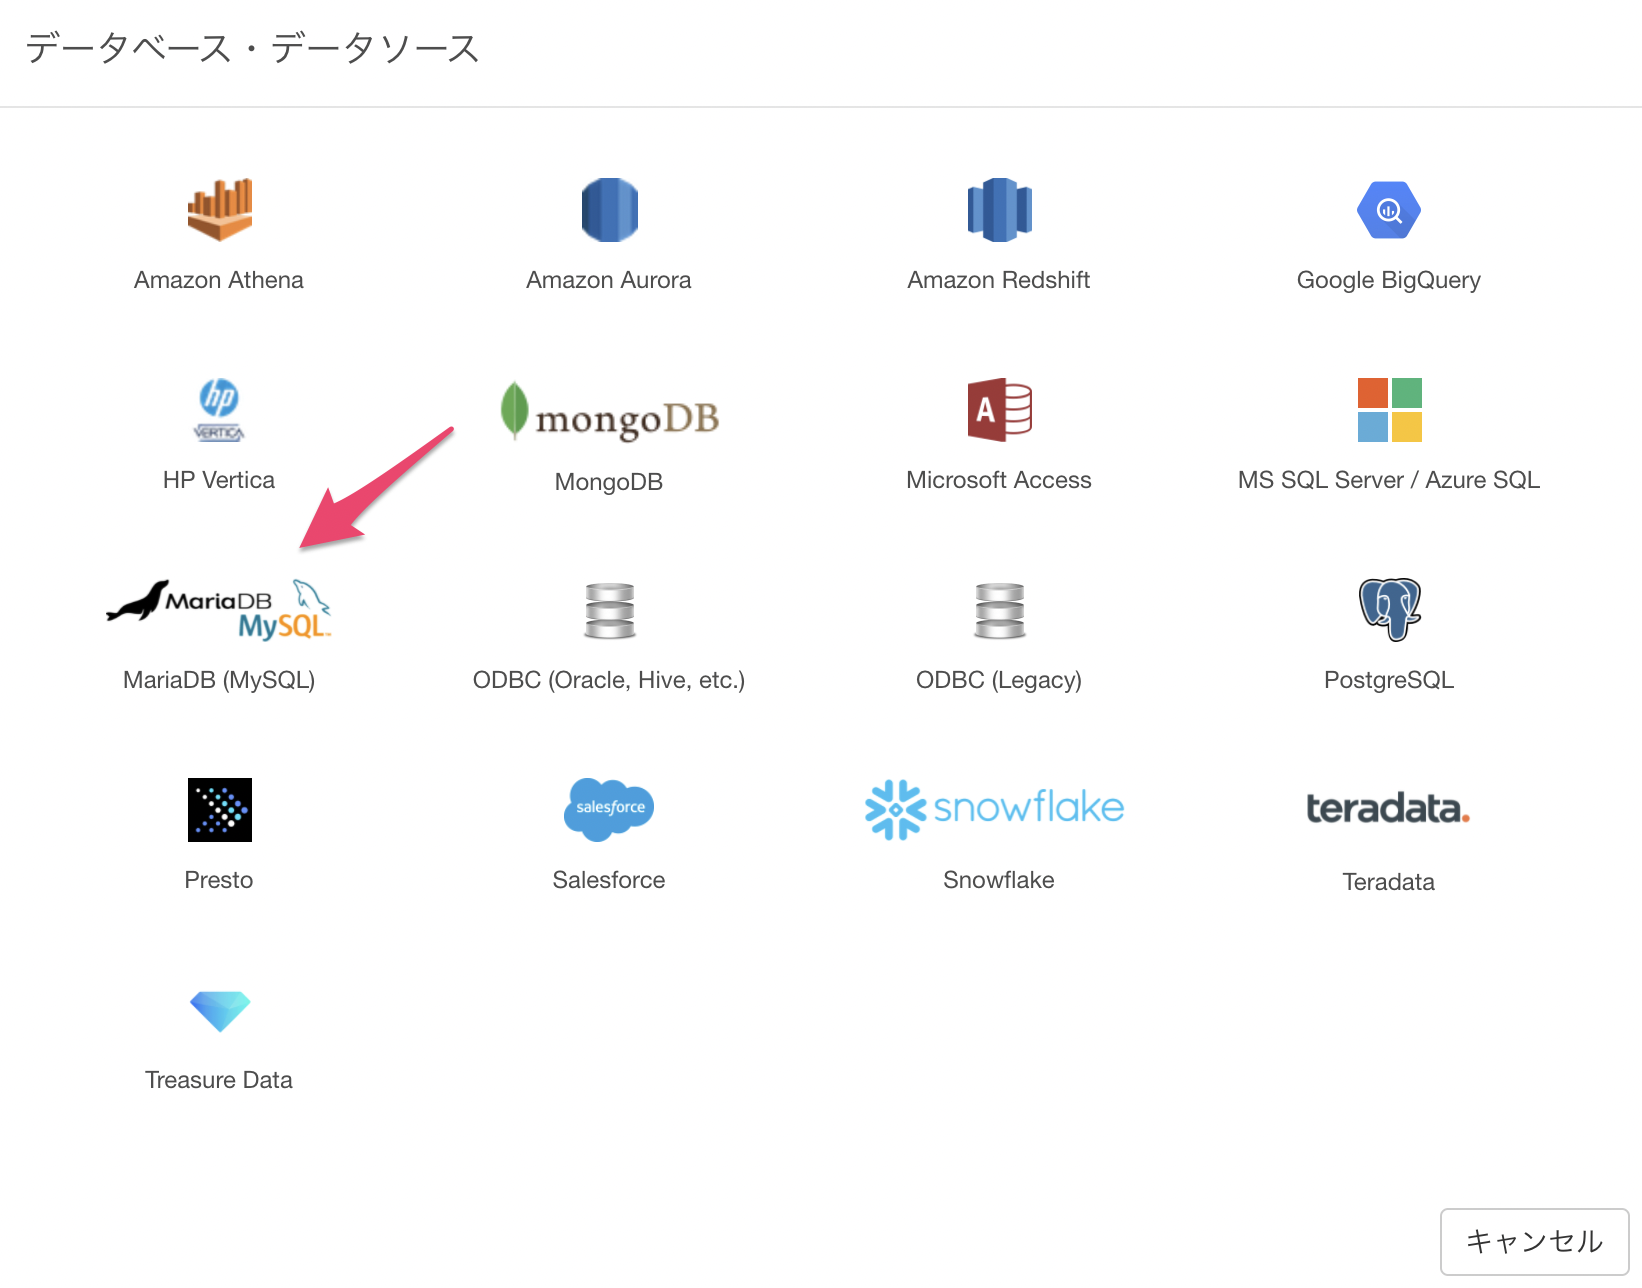Select the database icon above ODBC (Oracle, Hive, etc.)
This screenshot has width=1642, height=1288.
[x=610, y=610]
